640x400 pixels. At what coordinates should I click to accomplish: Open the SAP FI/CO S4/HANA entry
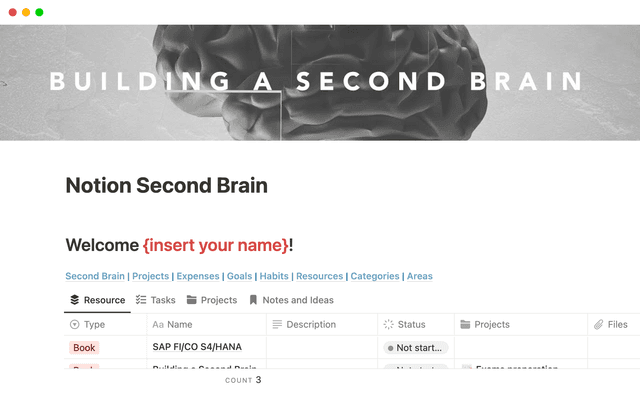click(x=197, y=347)
